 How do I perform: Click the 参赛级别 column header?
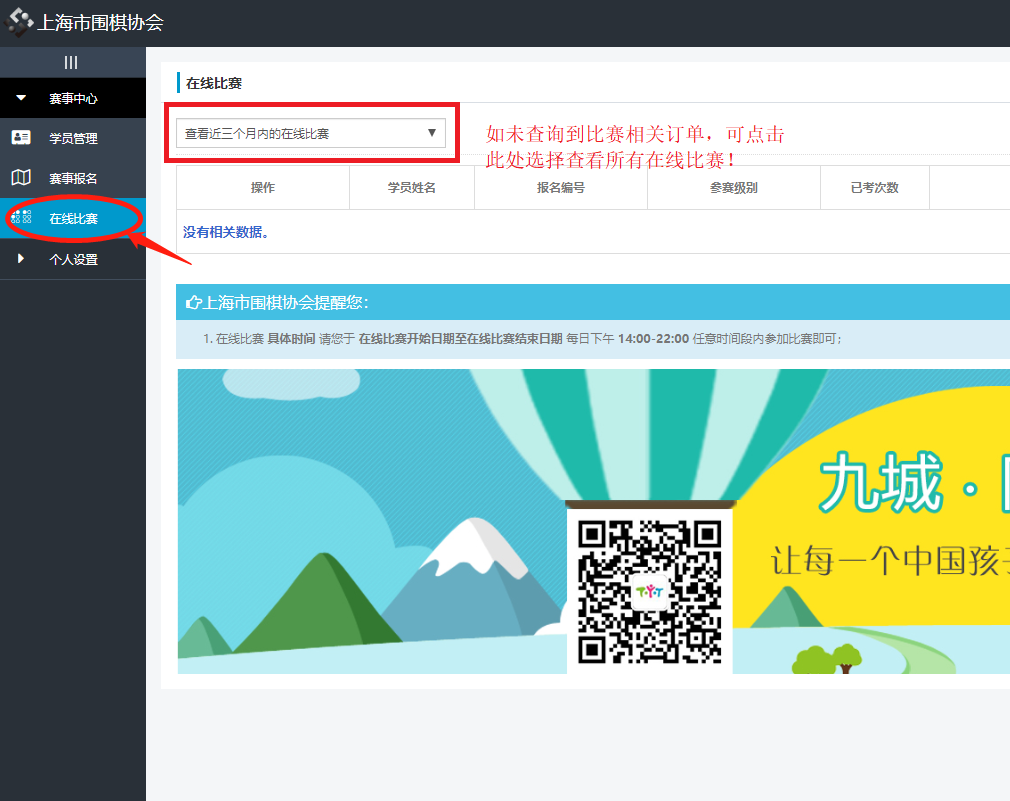coord(733,188)
